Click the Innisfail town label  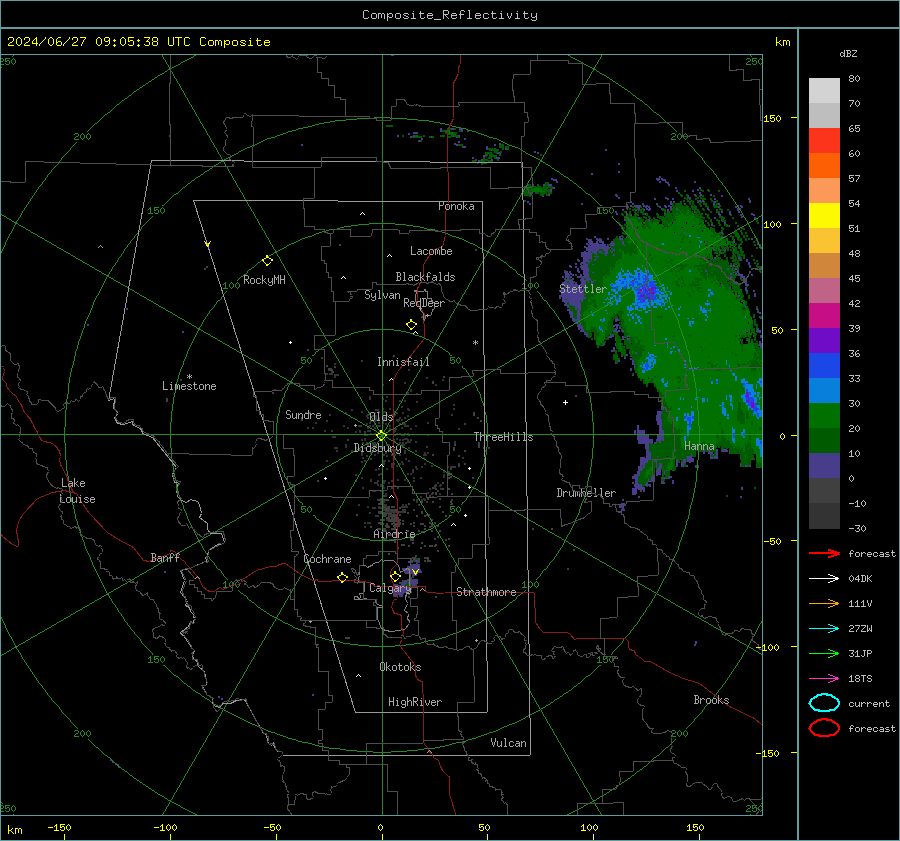403,362
